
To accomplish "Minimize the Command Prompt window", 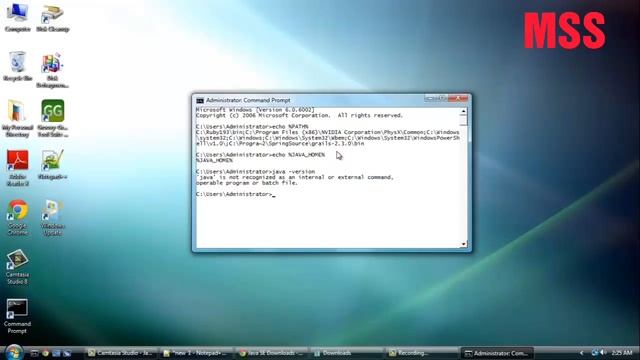I will click(430, 98).
